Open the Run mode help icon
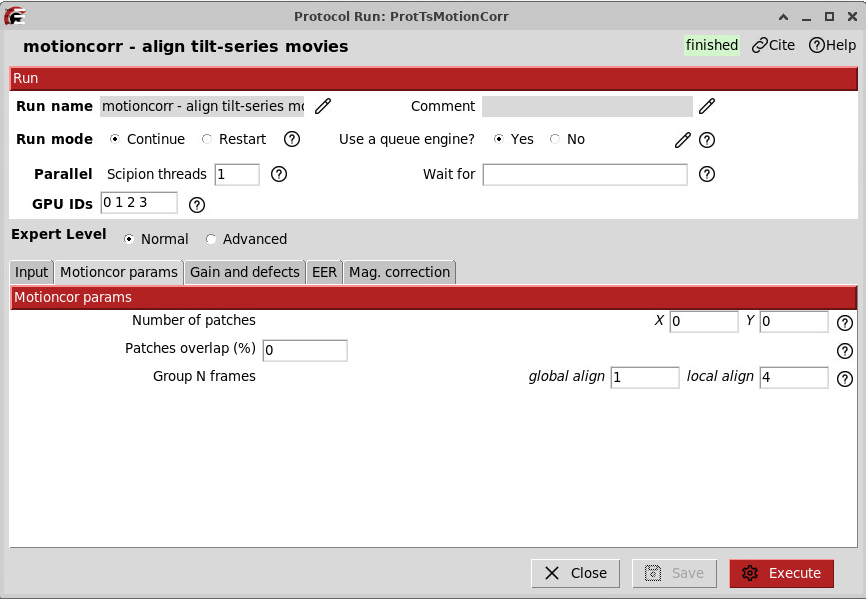This screenshot has width=866, height=599. (292, 139)
